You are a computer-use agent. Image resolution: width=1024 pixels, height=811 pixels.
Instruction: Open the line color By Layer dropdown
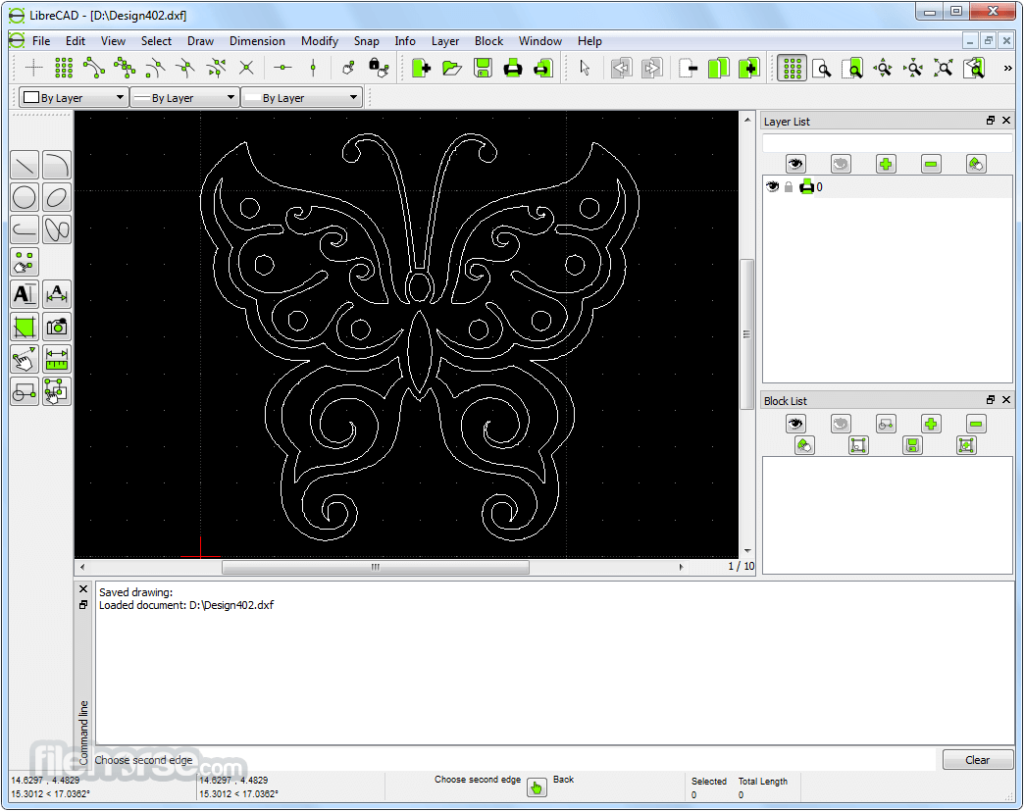point(73,97)
